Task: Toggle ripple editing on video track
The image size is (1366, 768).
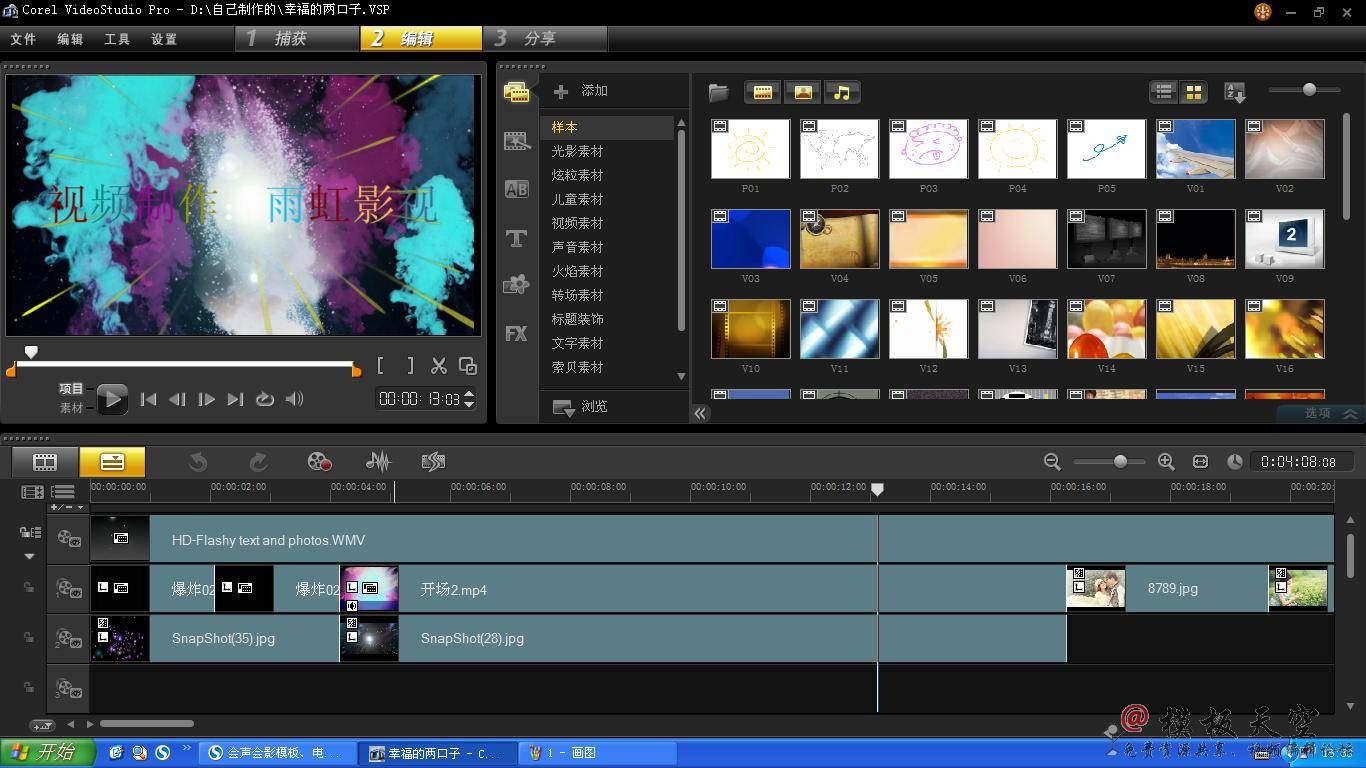Action: [x=29, y=532]
